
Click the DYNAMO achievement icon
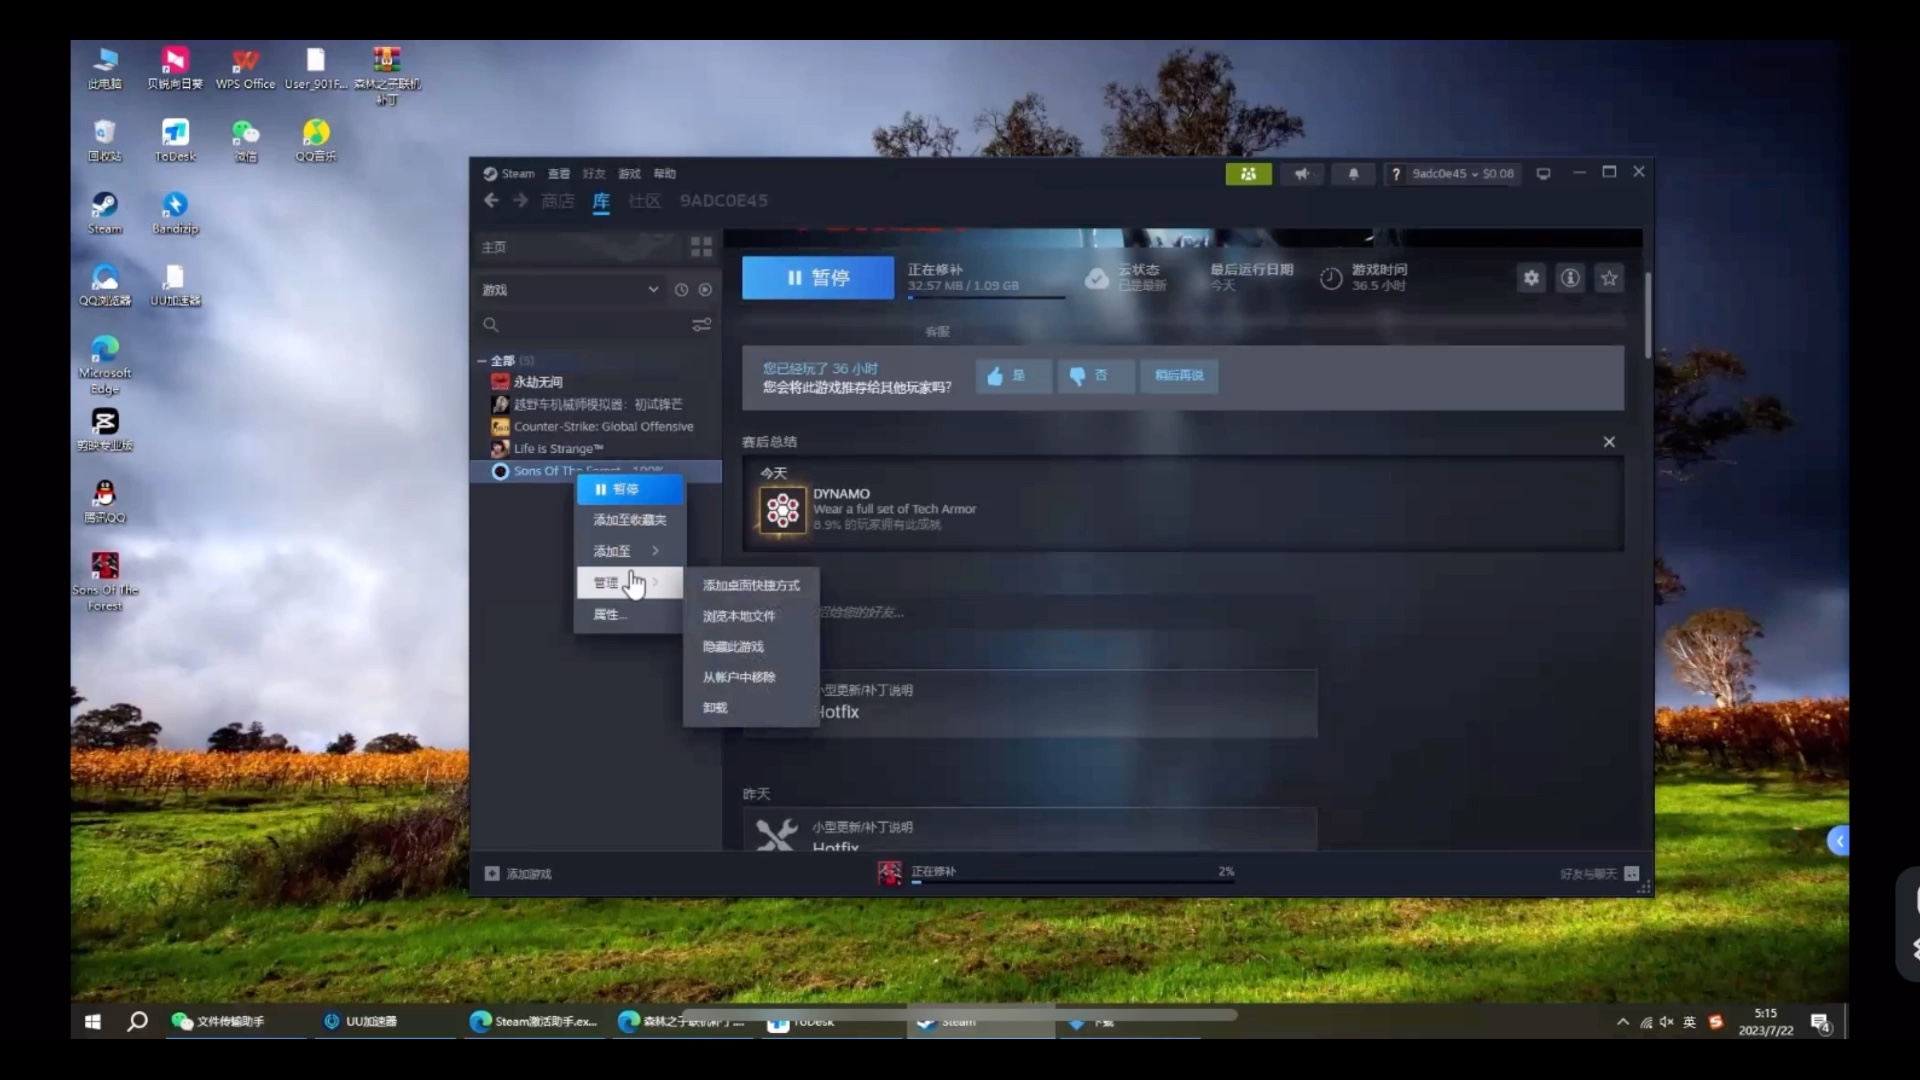[782, 510]
